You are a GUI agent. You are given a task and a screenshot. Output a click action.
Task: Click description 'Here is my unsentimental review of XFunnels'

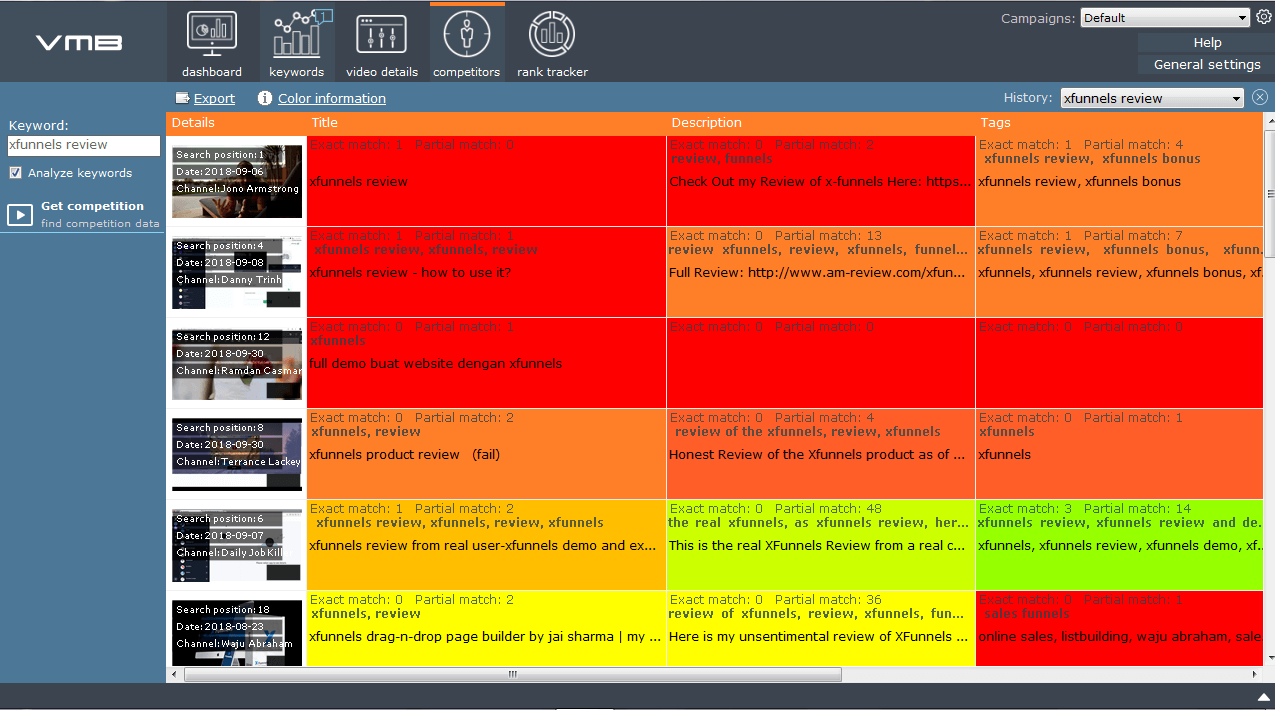coord(820,637)
